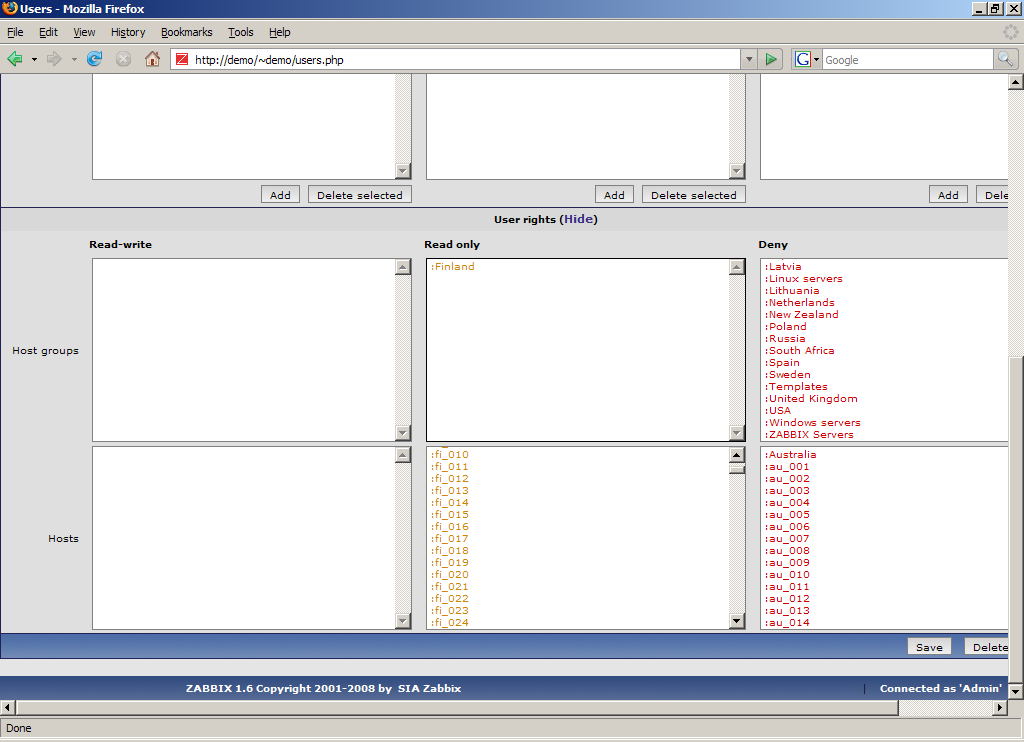Click in the Google search box

908,59
